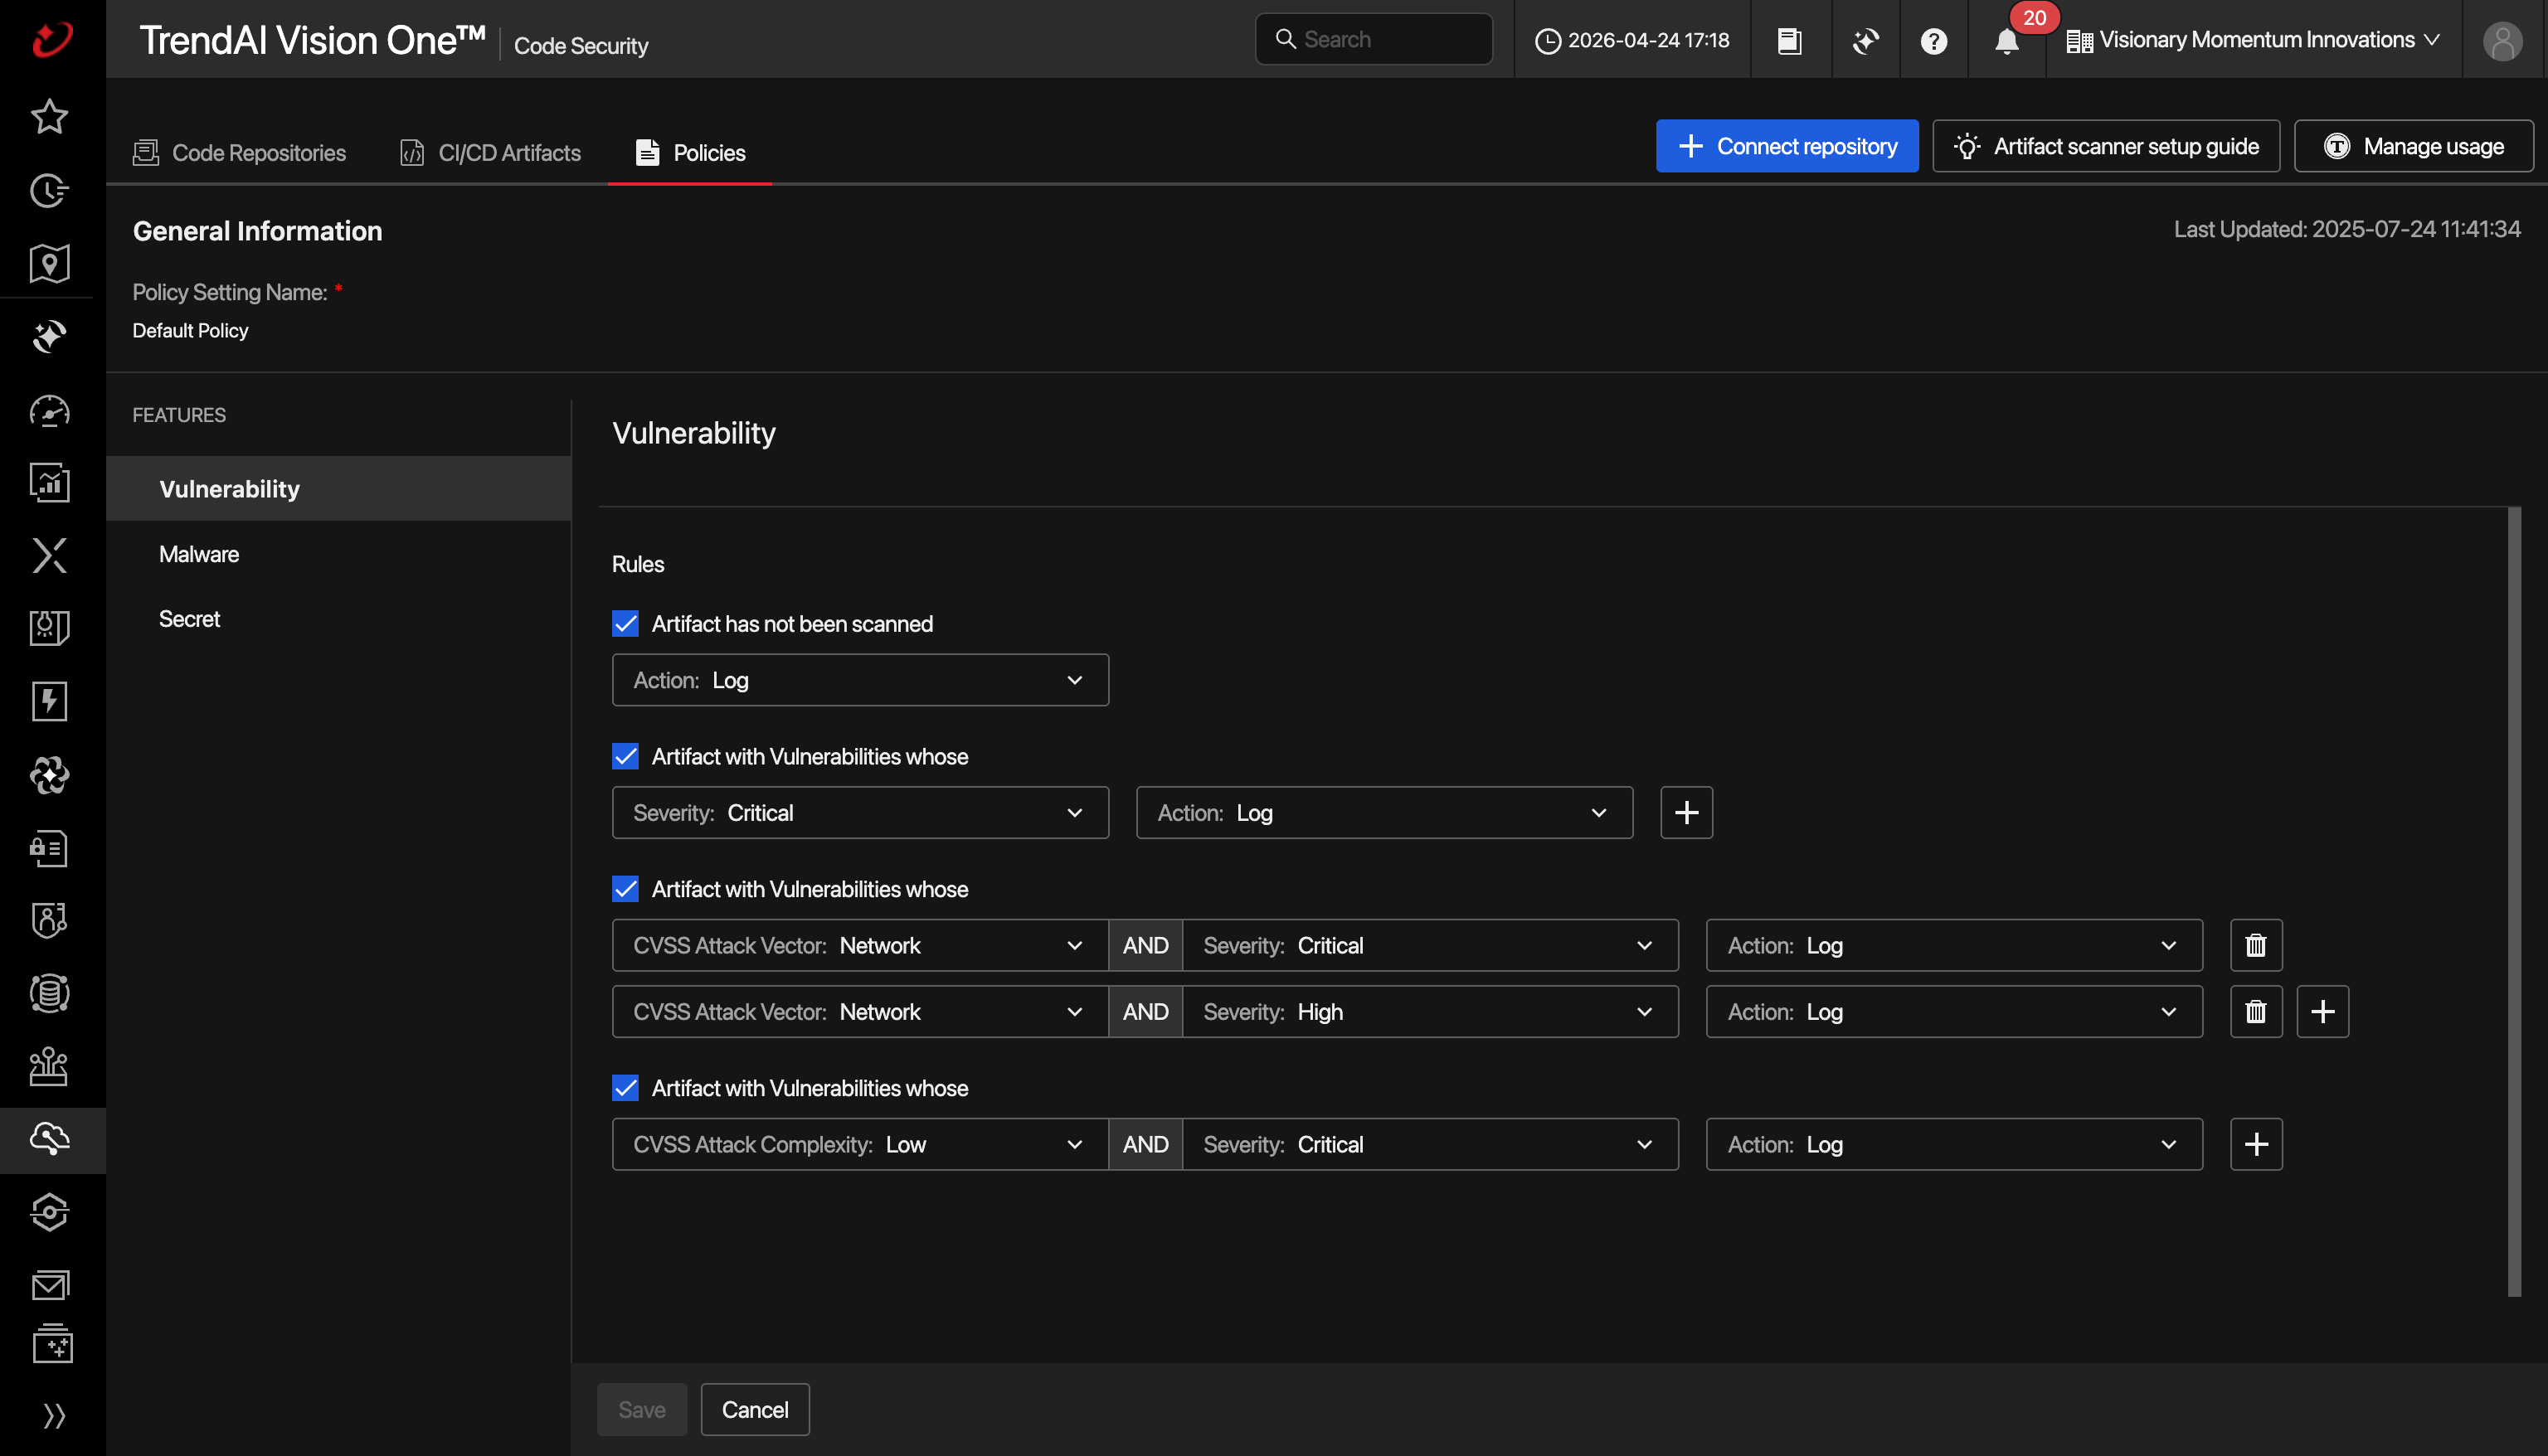
Task: Open the calendar sparkle sidebar icon
Action: pyautogui.click(x=52, y=1344)
